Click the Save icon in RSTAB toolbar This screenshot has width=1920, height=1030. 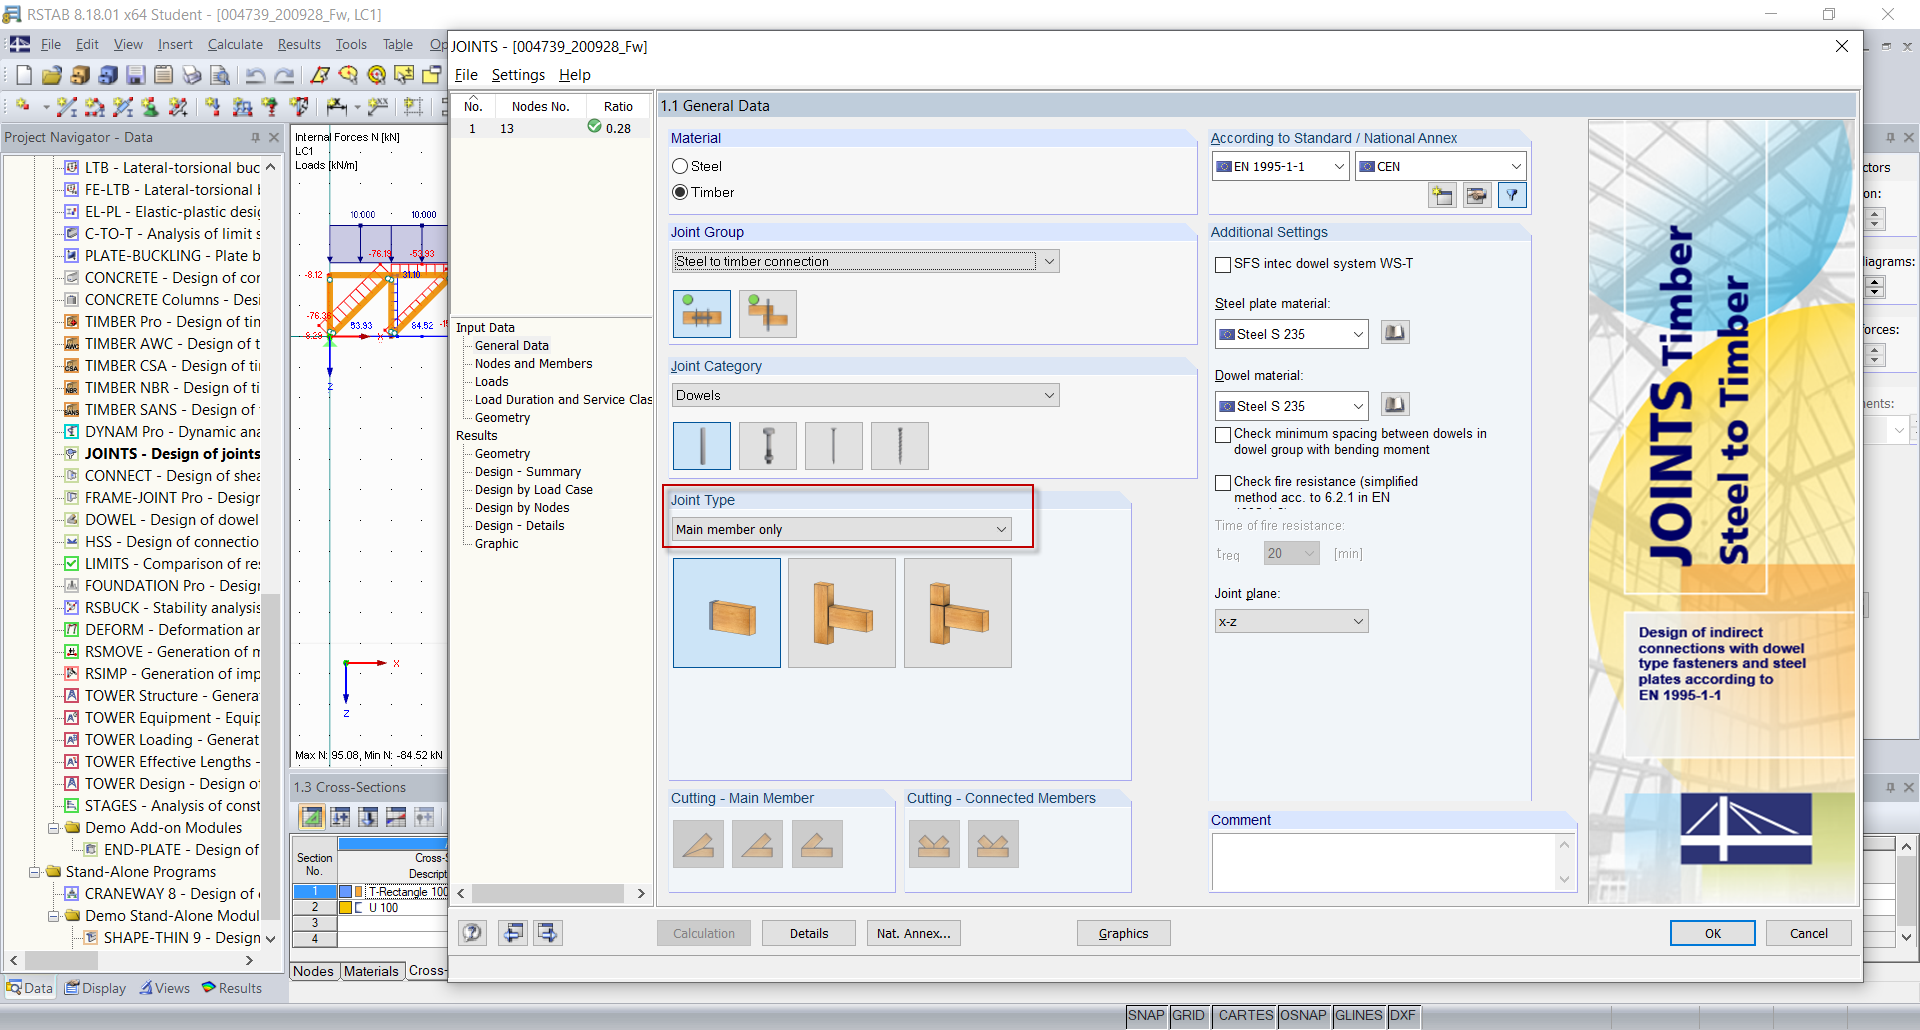(136, 75)
